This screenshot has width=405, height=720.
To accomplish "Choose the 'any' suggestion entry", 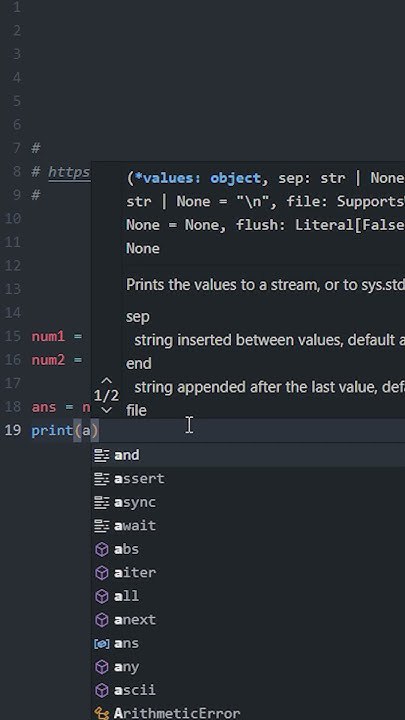I will pyautogui.click(x=248, y=667).
